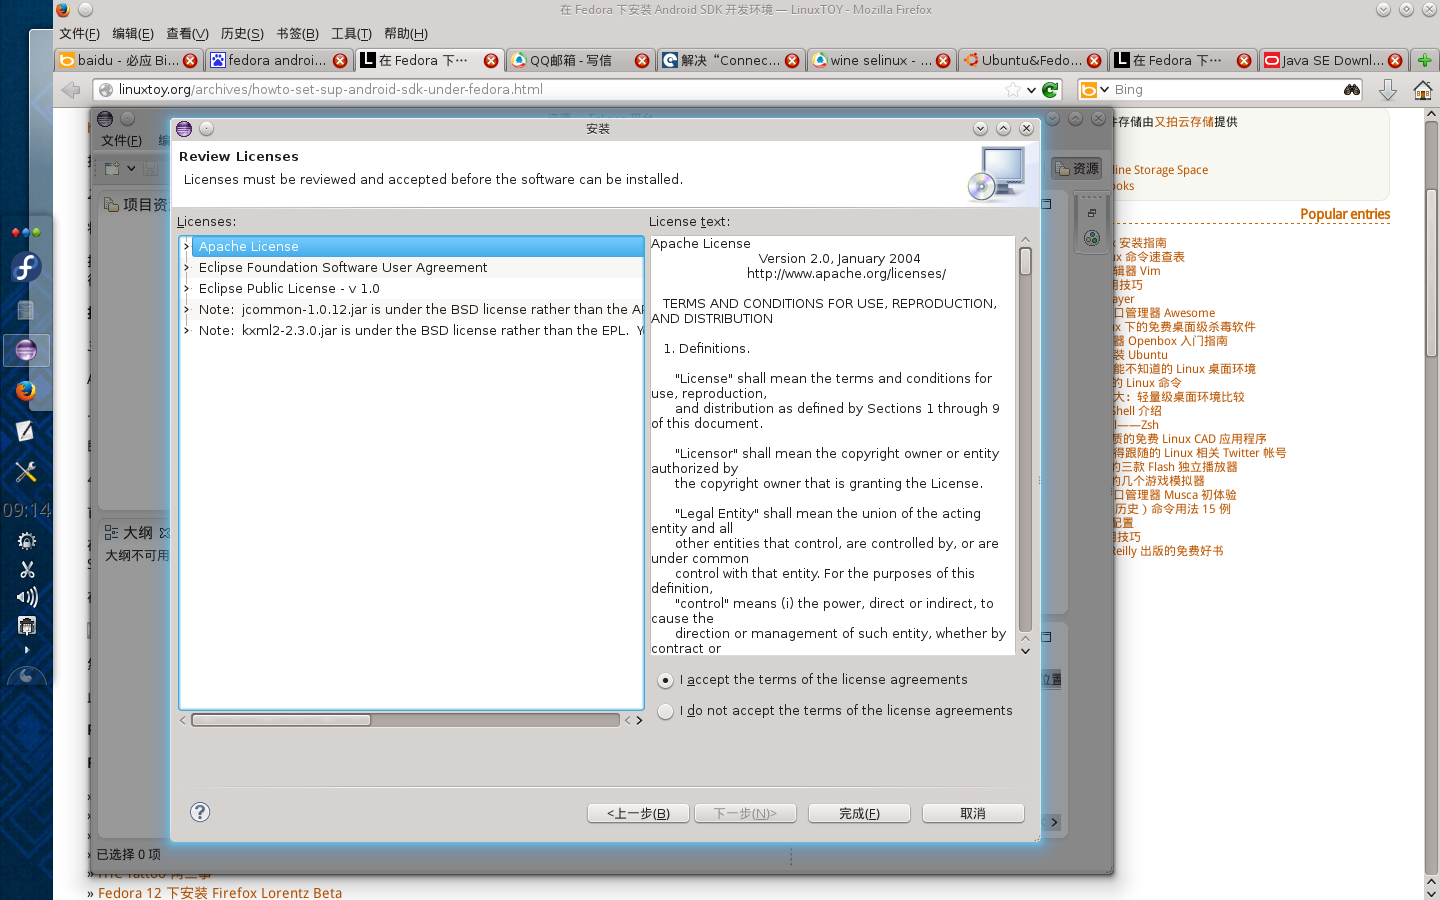Screen dimensions: 1440x900
Task: Search with the binoculars icon
Action: point(1352,90)
